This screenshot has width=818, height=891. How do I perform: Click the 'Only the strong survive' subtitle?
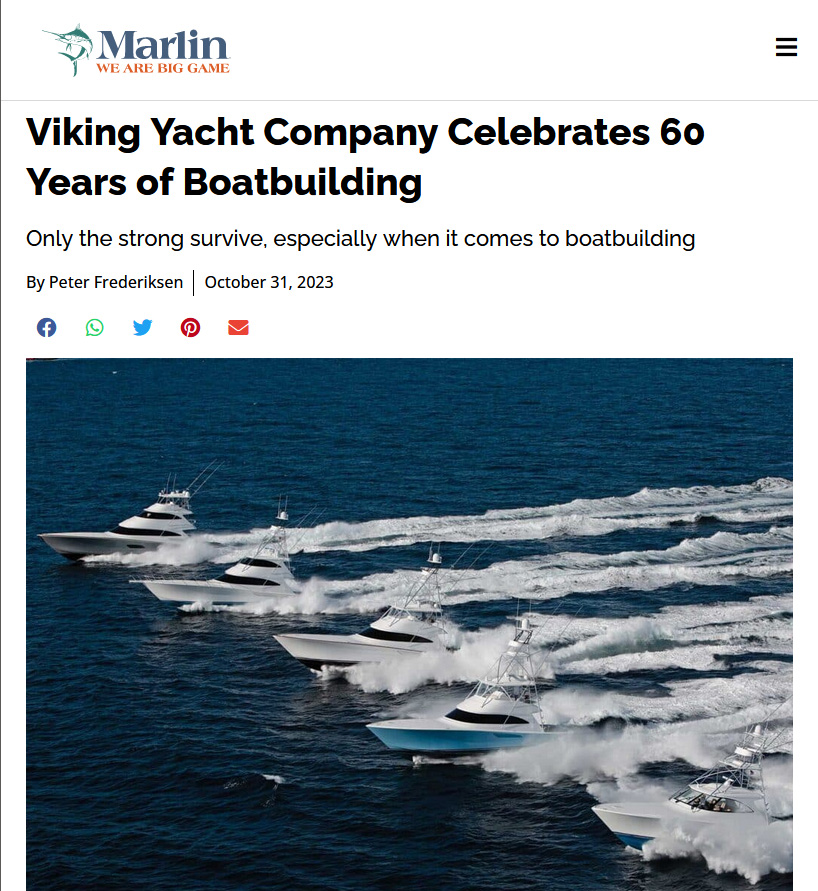pos(360,239)
